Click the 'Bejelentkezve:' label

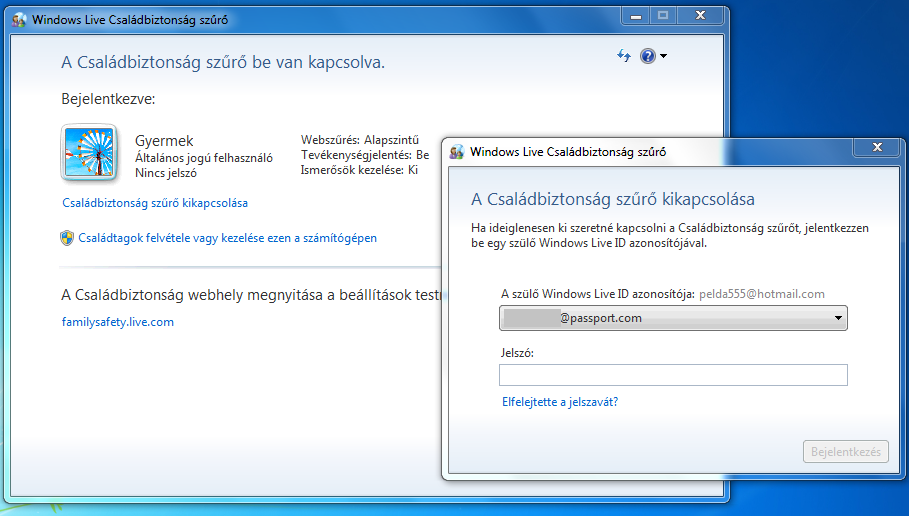coord(108,99)
